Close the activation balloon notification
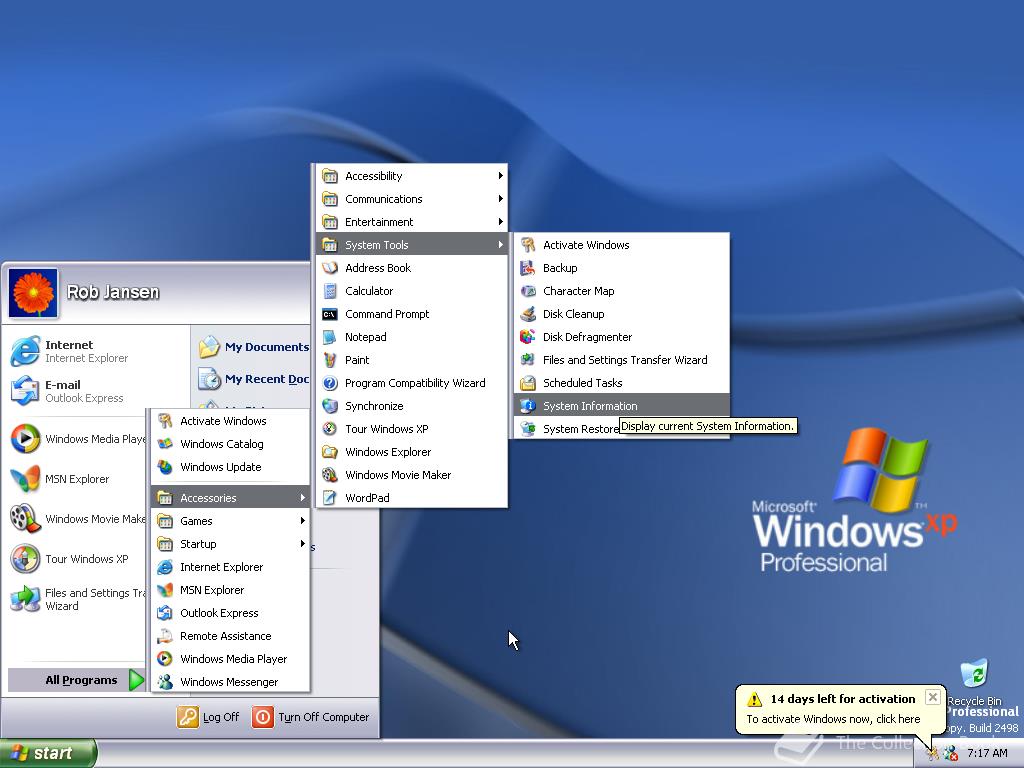This screenshot has height=768, width=1024. [933, 697]
